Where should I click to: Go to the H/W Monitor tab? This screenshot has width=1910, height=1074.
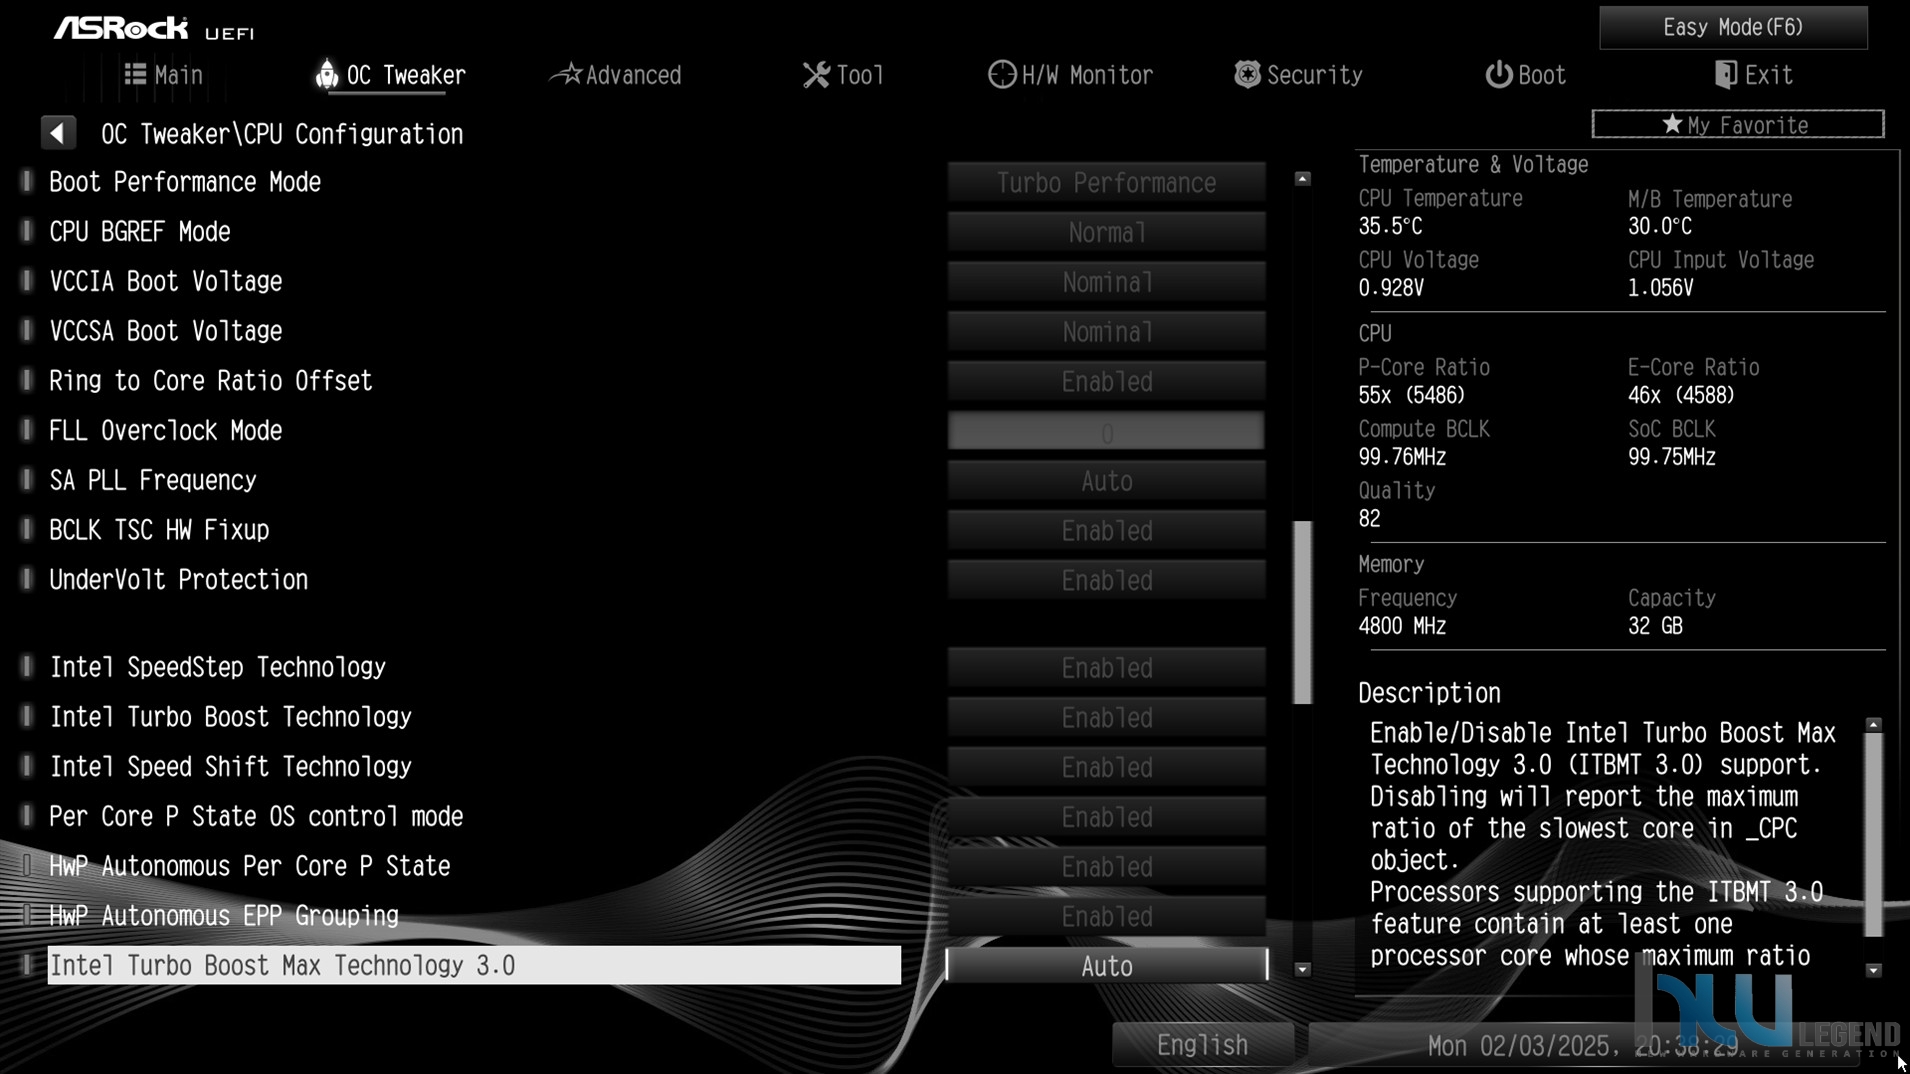pyautogui.click(x=1070, y=75)
